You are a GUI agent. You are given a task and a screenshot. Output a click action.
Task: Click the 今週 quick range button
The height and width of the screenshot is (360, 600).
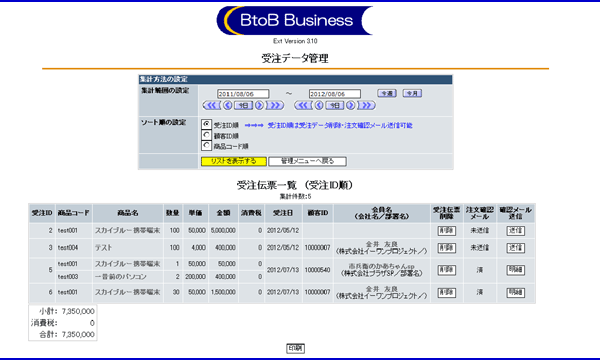click(x=387, y=93)
